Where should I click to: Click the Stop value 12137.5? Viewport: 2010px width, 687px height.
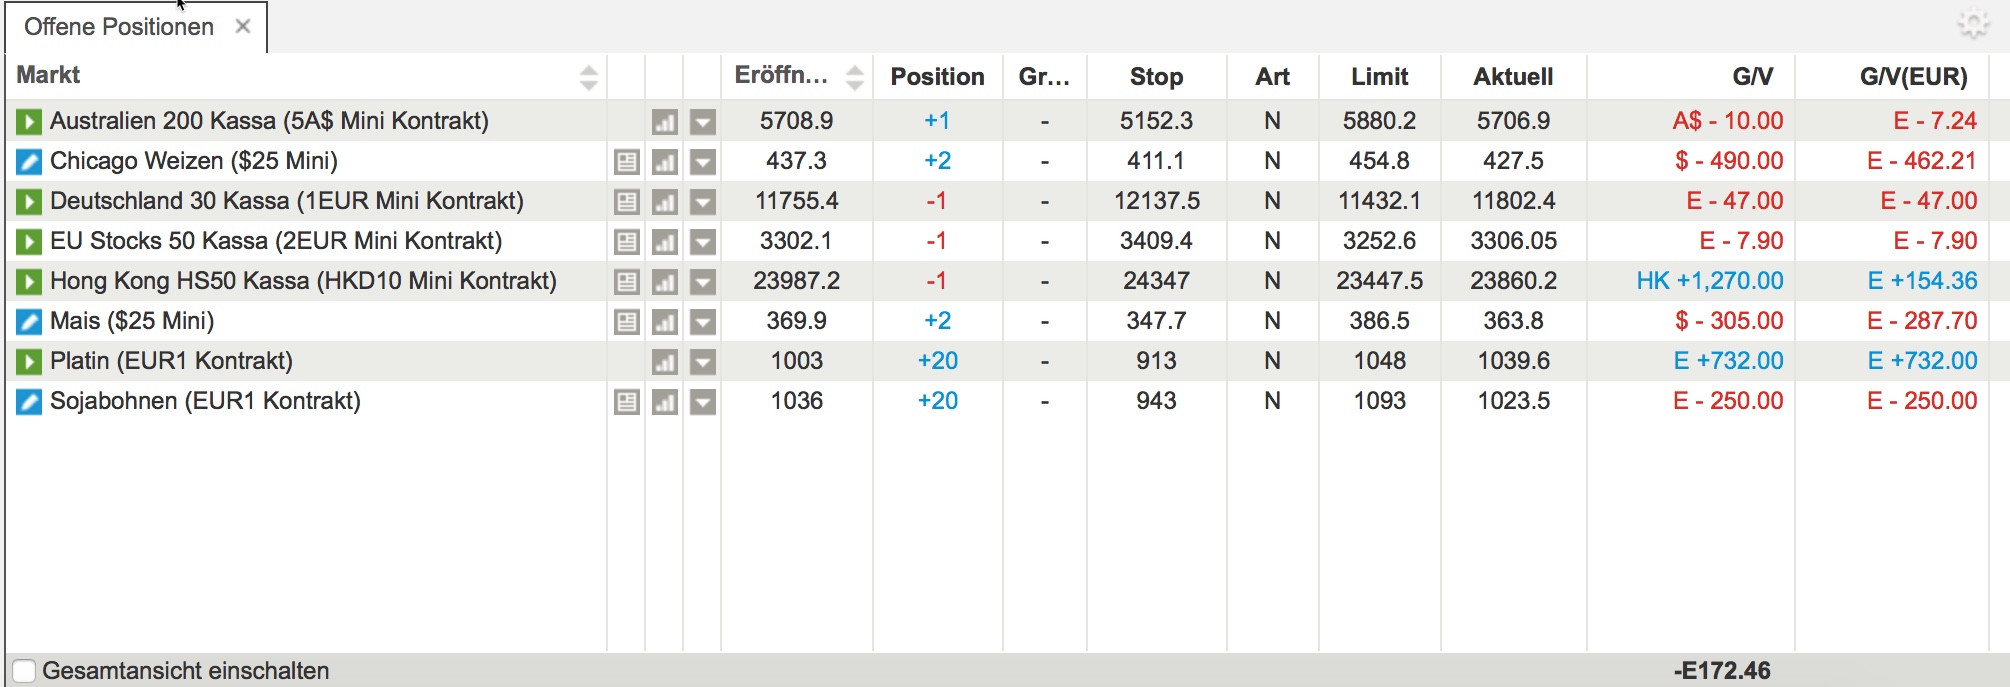click(x=1156, y=201)
